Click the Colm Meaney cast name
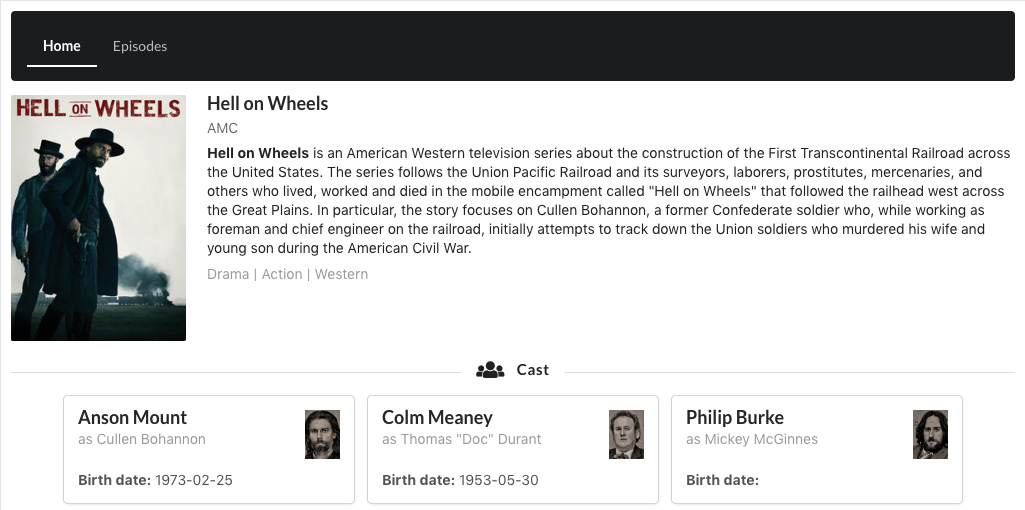 coord(437,417)
